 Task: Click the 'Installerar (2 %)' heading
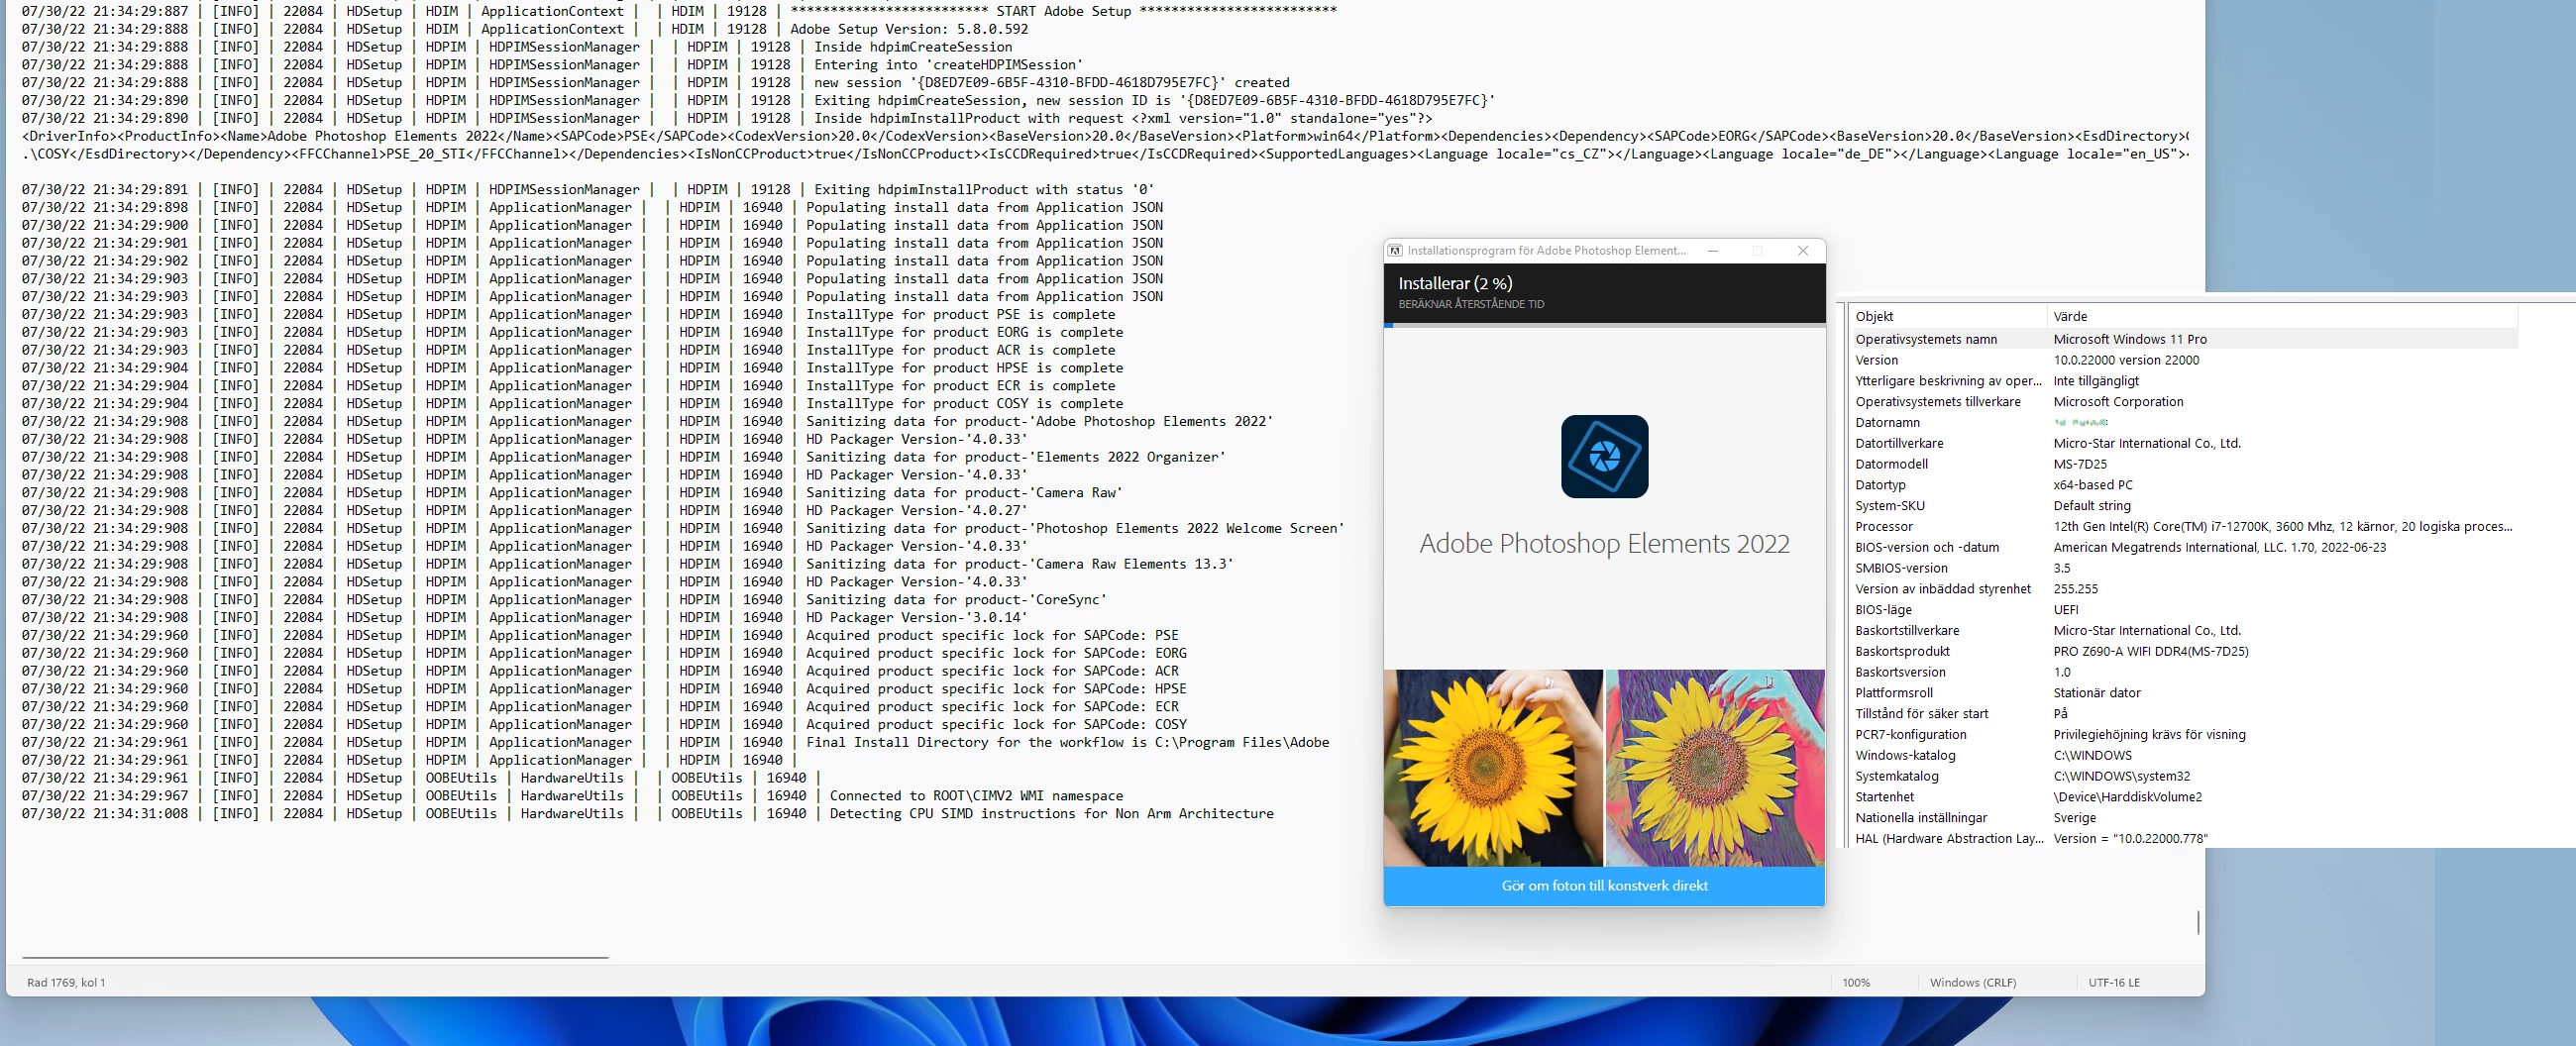(x=1455, y=284)
